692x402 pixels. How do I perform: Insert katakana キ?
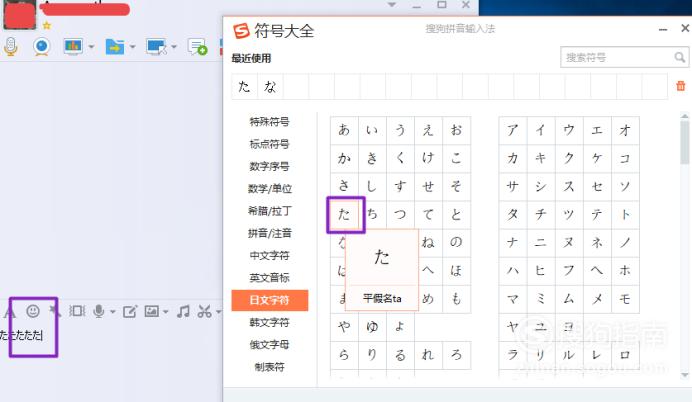tap(541, 158)
